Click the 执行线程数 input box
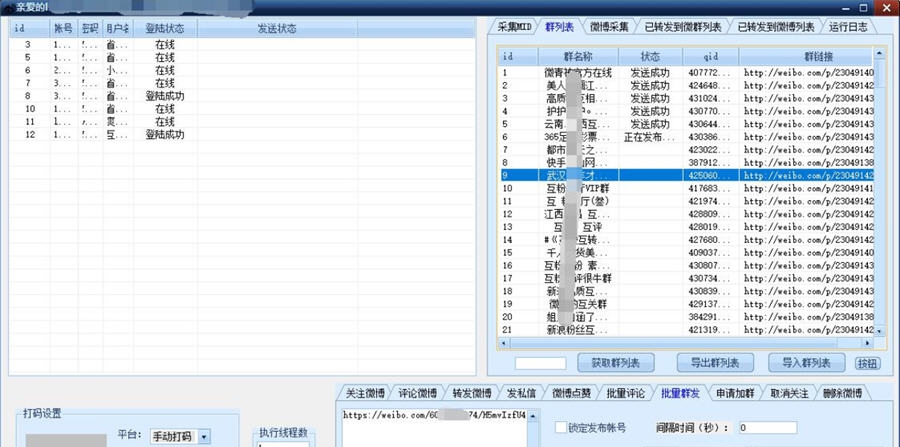Screen dimensions: 900x447 tap(283, 444)
